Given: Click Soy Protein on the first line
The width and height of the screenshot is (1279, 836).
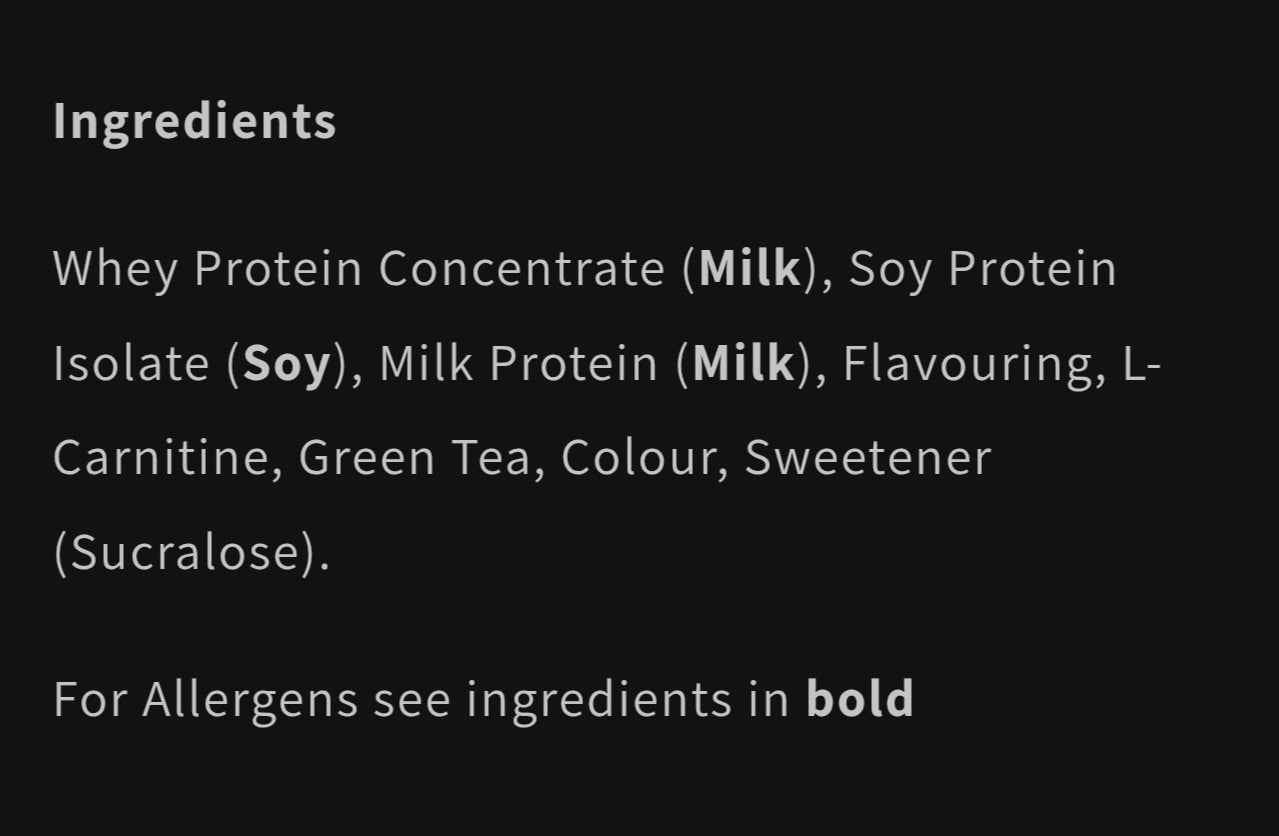Looking at the screenshot, I should (982, 269).
